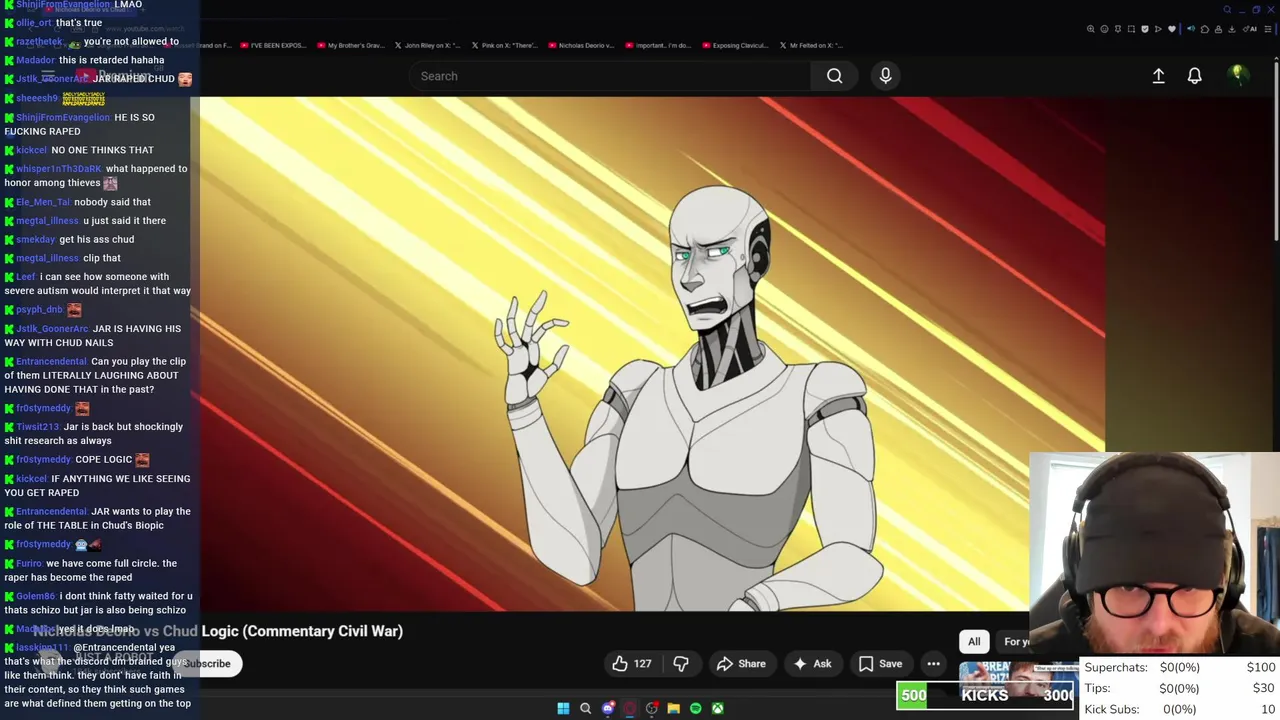Switch to the "Nicholas Deorio v..." tab
The image size is (1280, 720).
coord(583,45)
